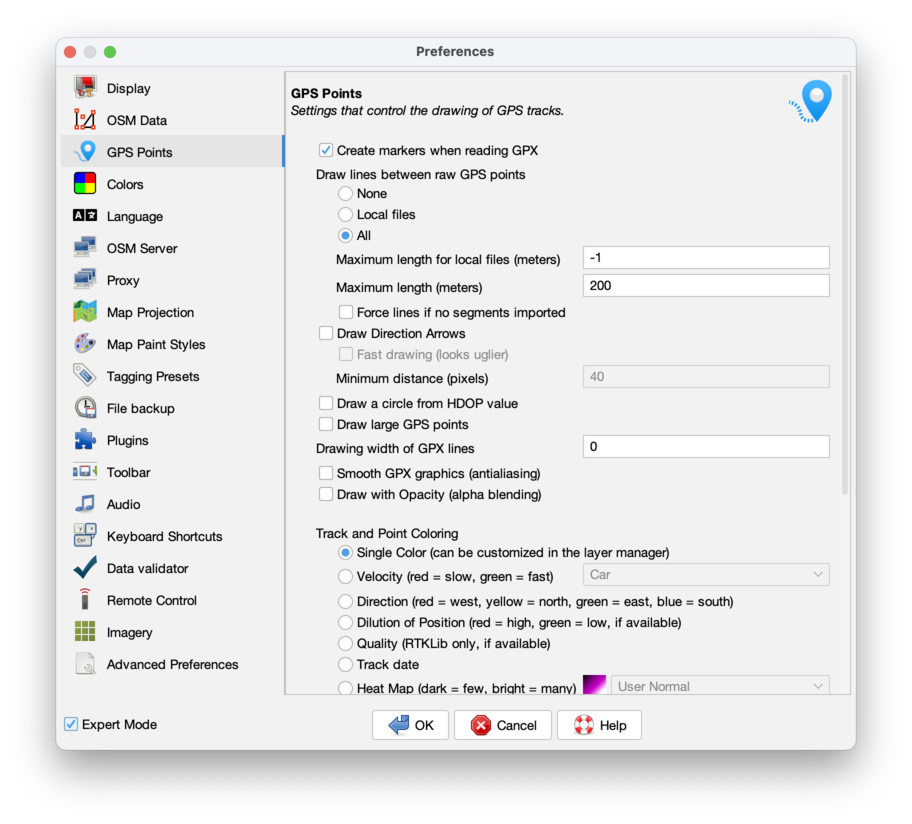Uncheck Create markers when reading GPX

click(x=326, y=150)
